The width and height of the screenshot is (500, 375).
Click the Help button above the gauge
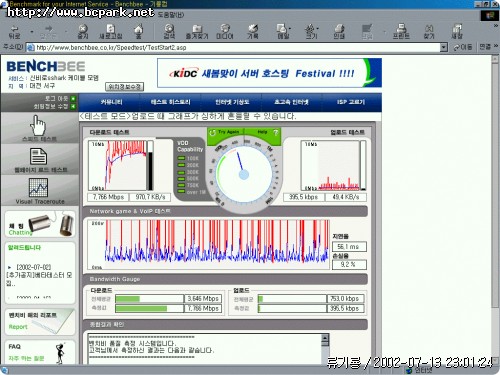(x=267, y=132)
